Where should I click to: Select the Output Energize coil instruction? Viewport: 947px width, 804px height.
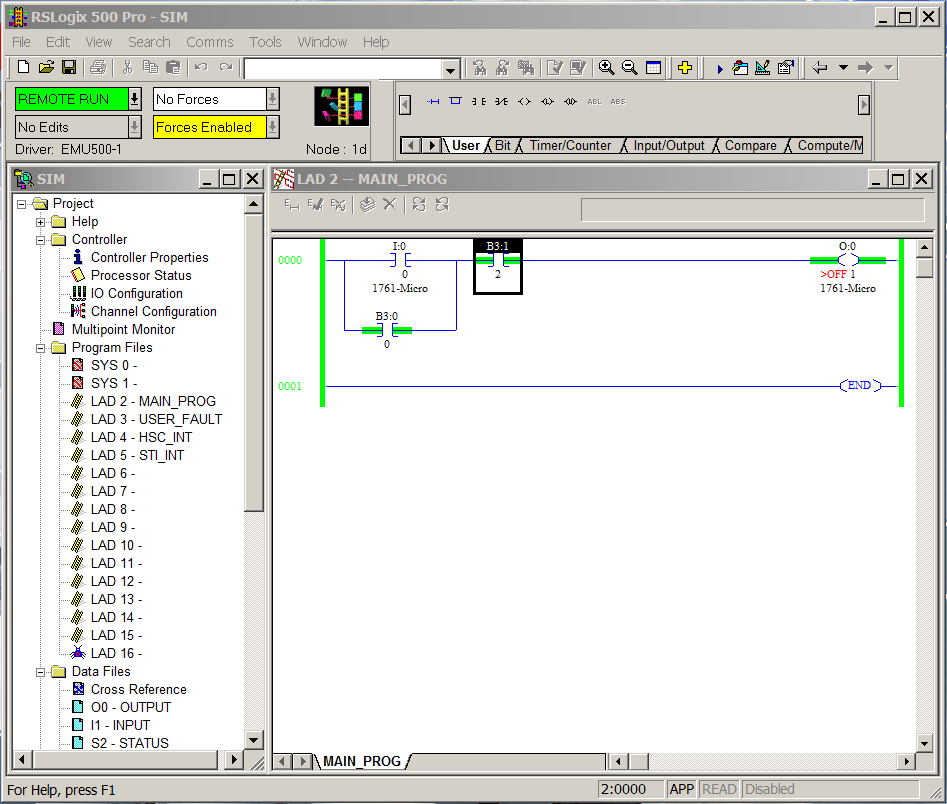click(524, 101)
